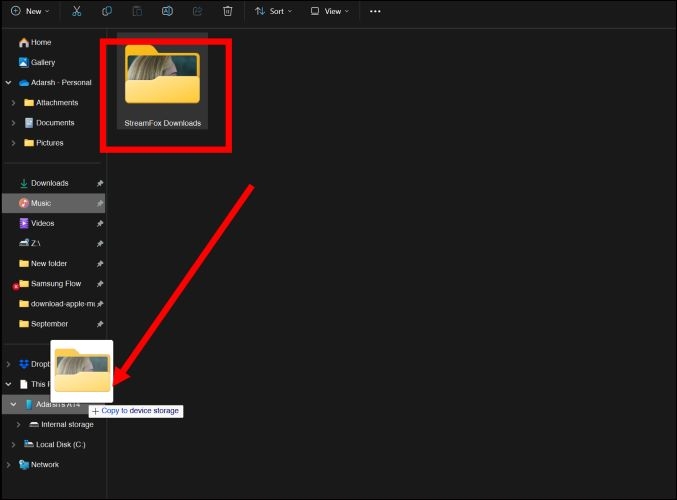This screenshot has width=677, height=500.
Task: Open the View dropdown
Action: click(x=329, y=11)
